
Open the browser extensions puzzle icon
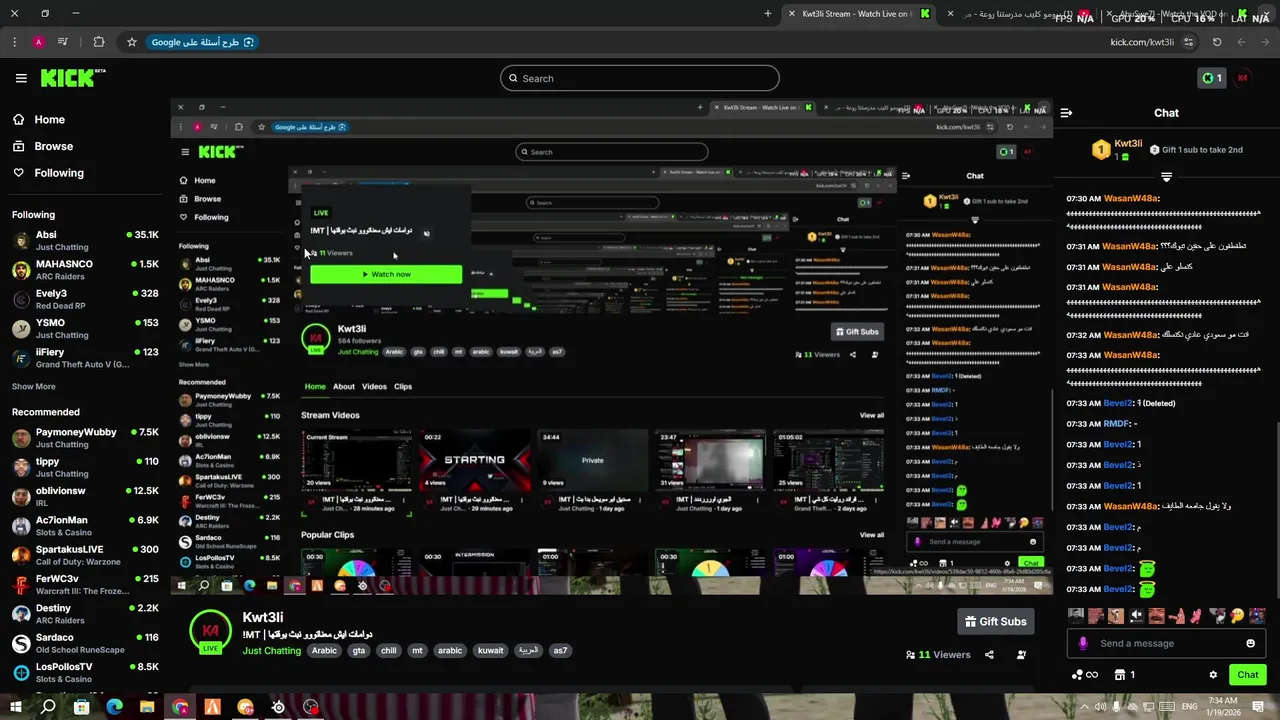98,42
